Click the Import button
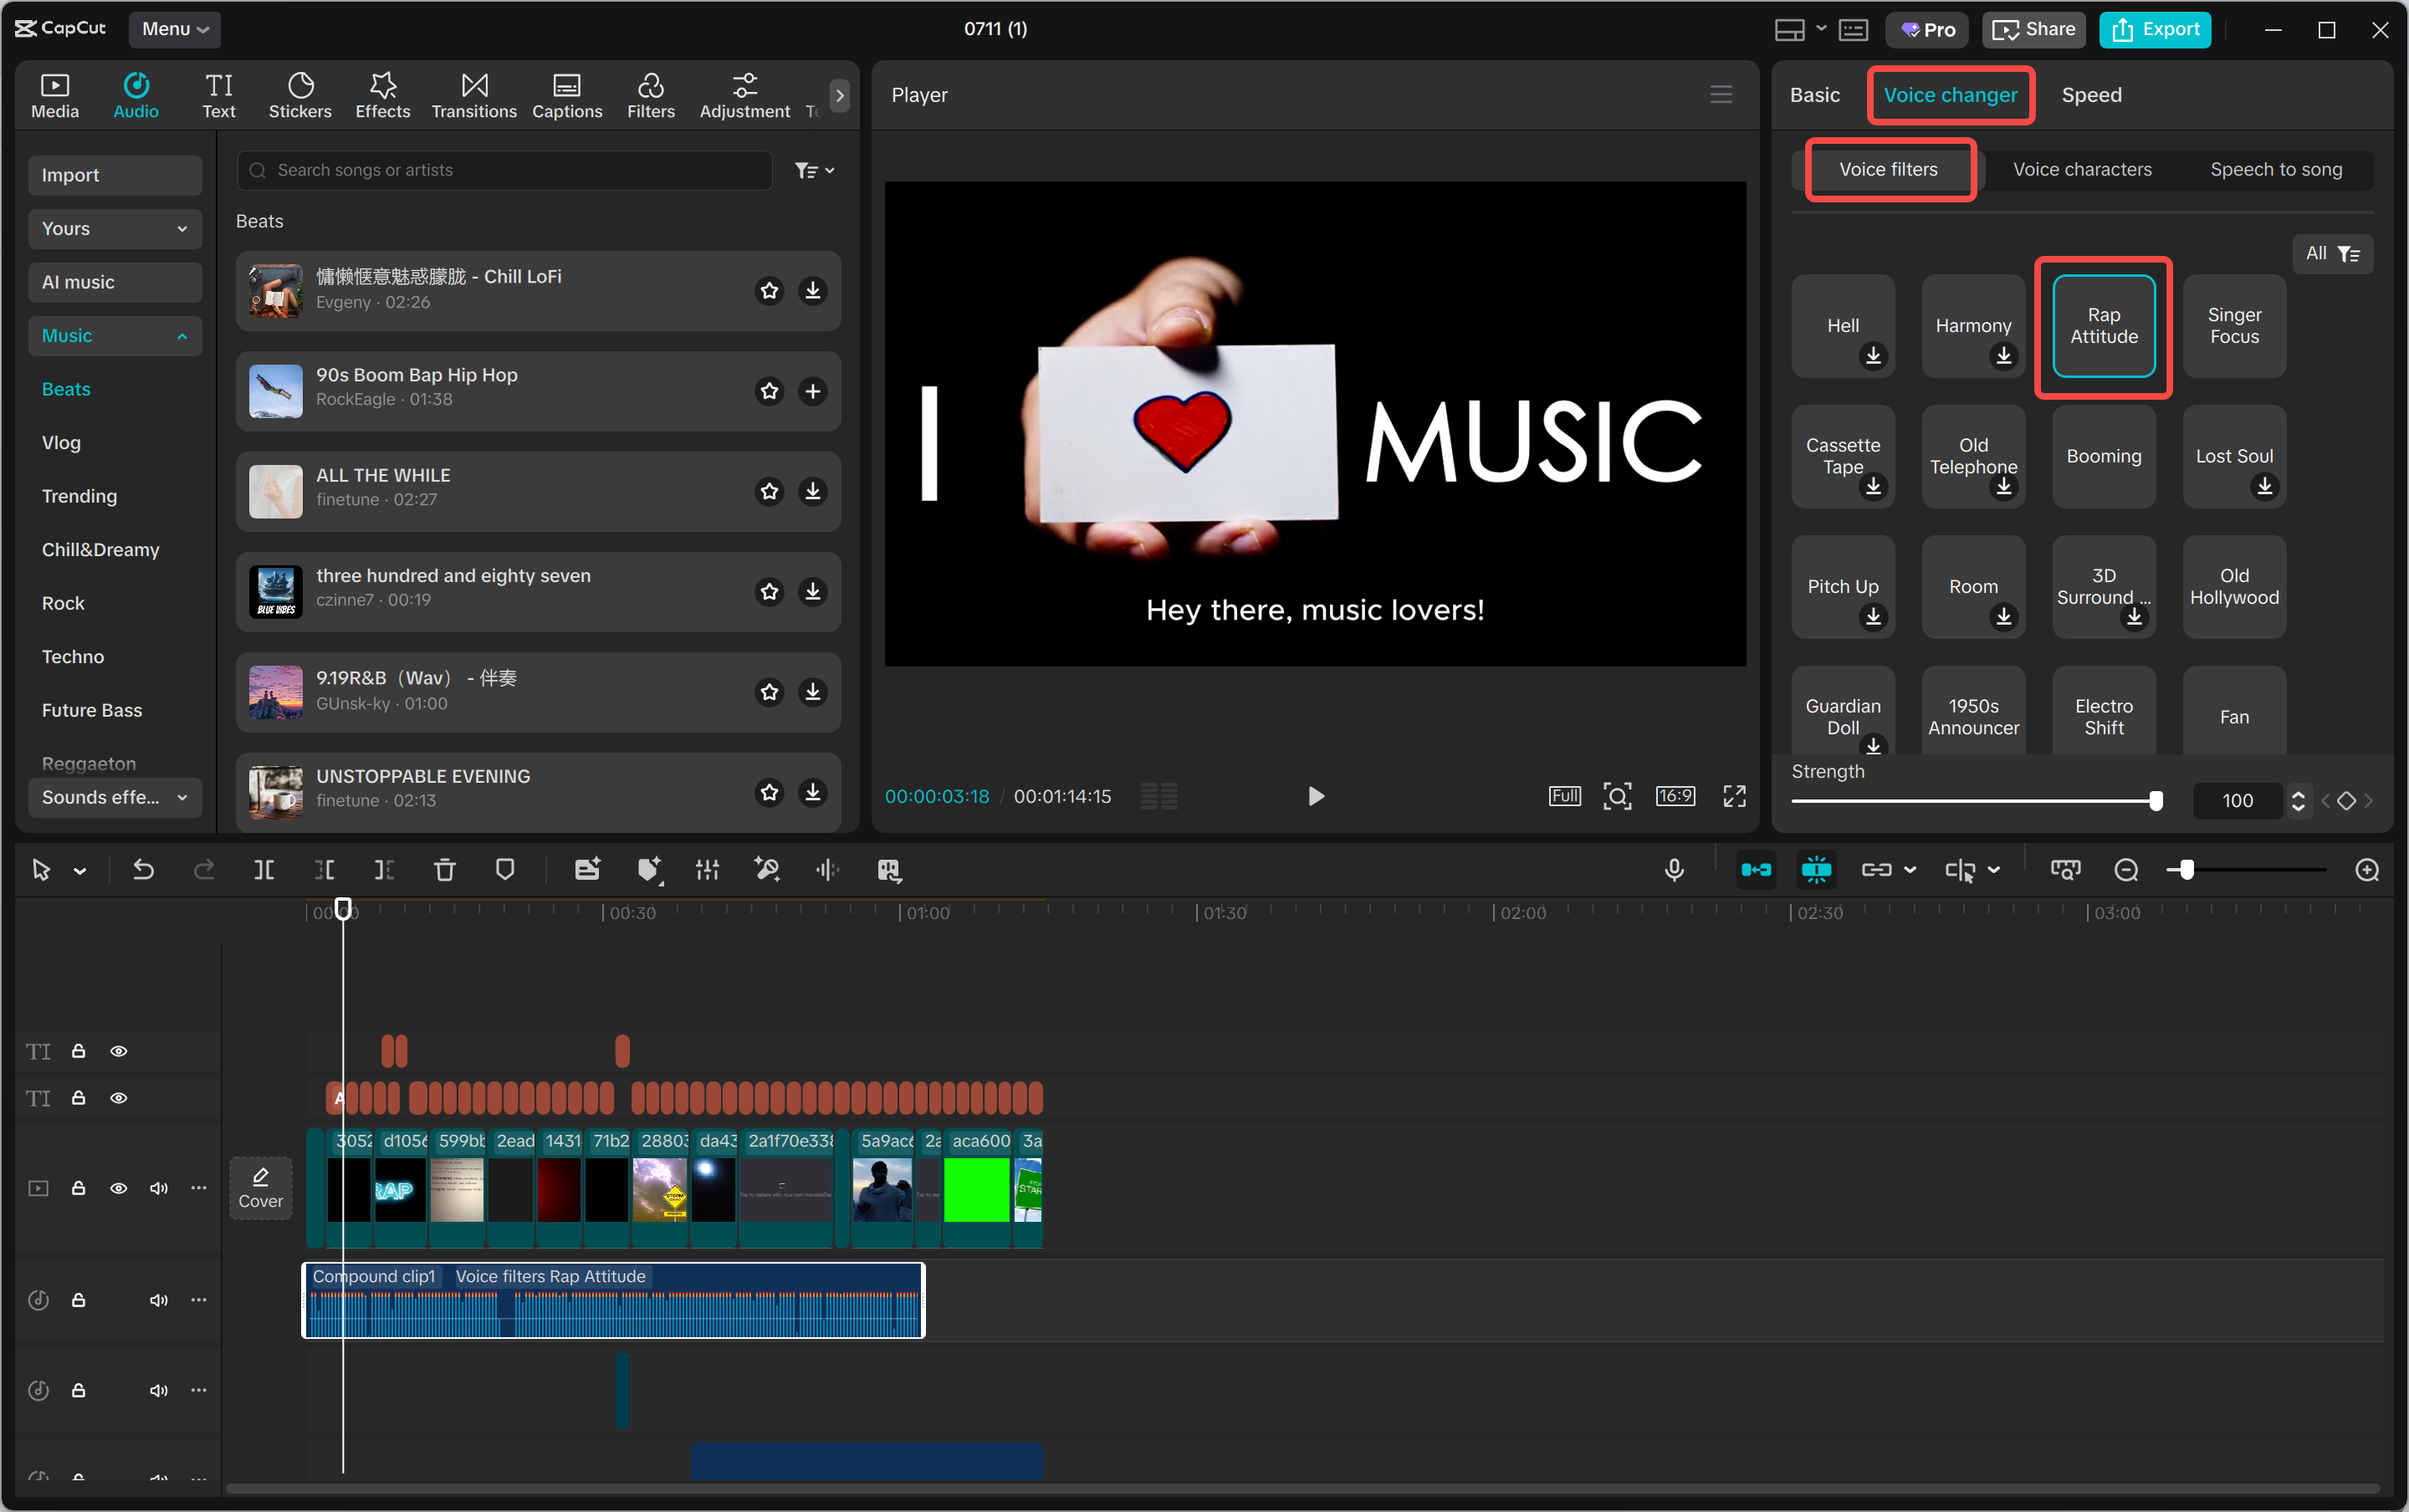 pyautogui.click(x=114, y=175)
